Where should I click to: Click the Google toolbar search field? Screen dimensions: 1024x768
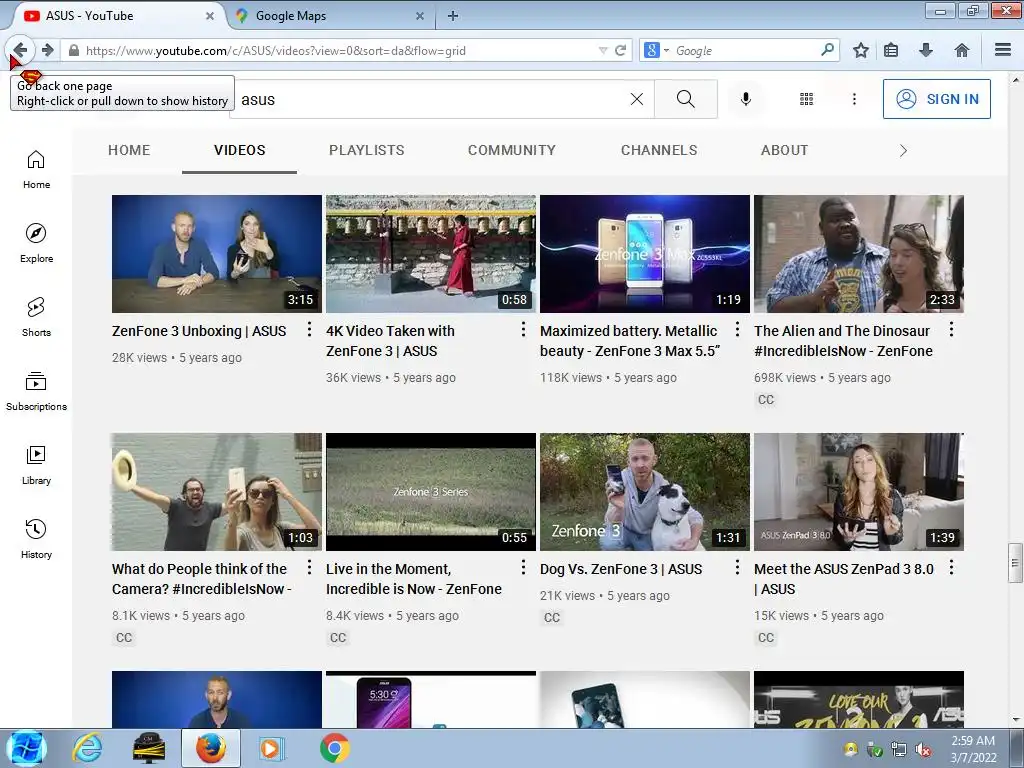[744, 50]
